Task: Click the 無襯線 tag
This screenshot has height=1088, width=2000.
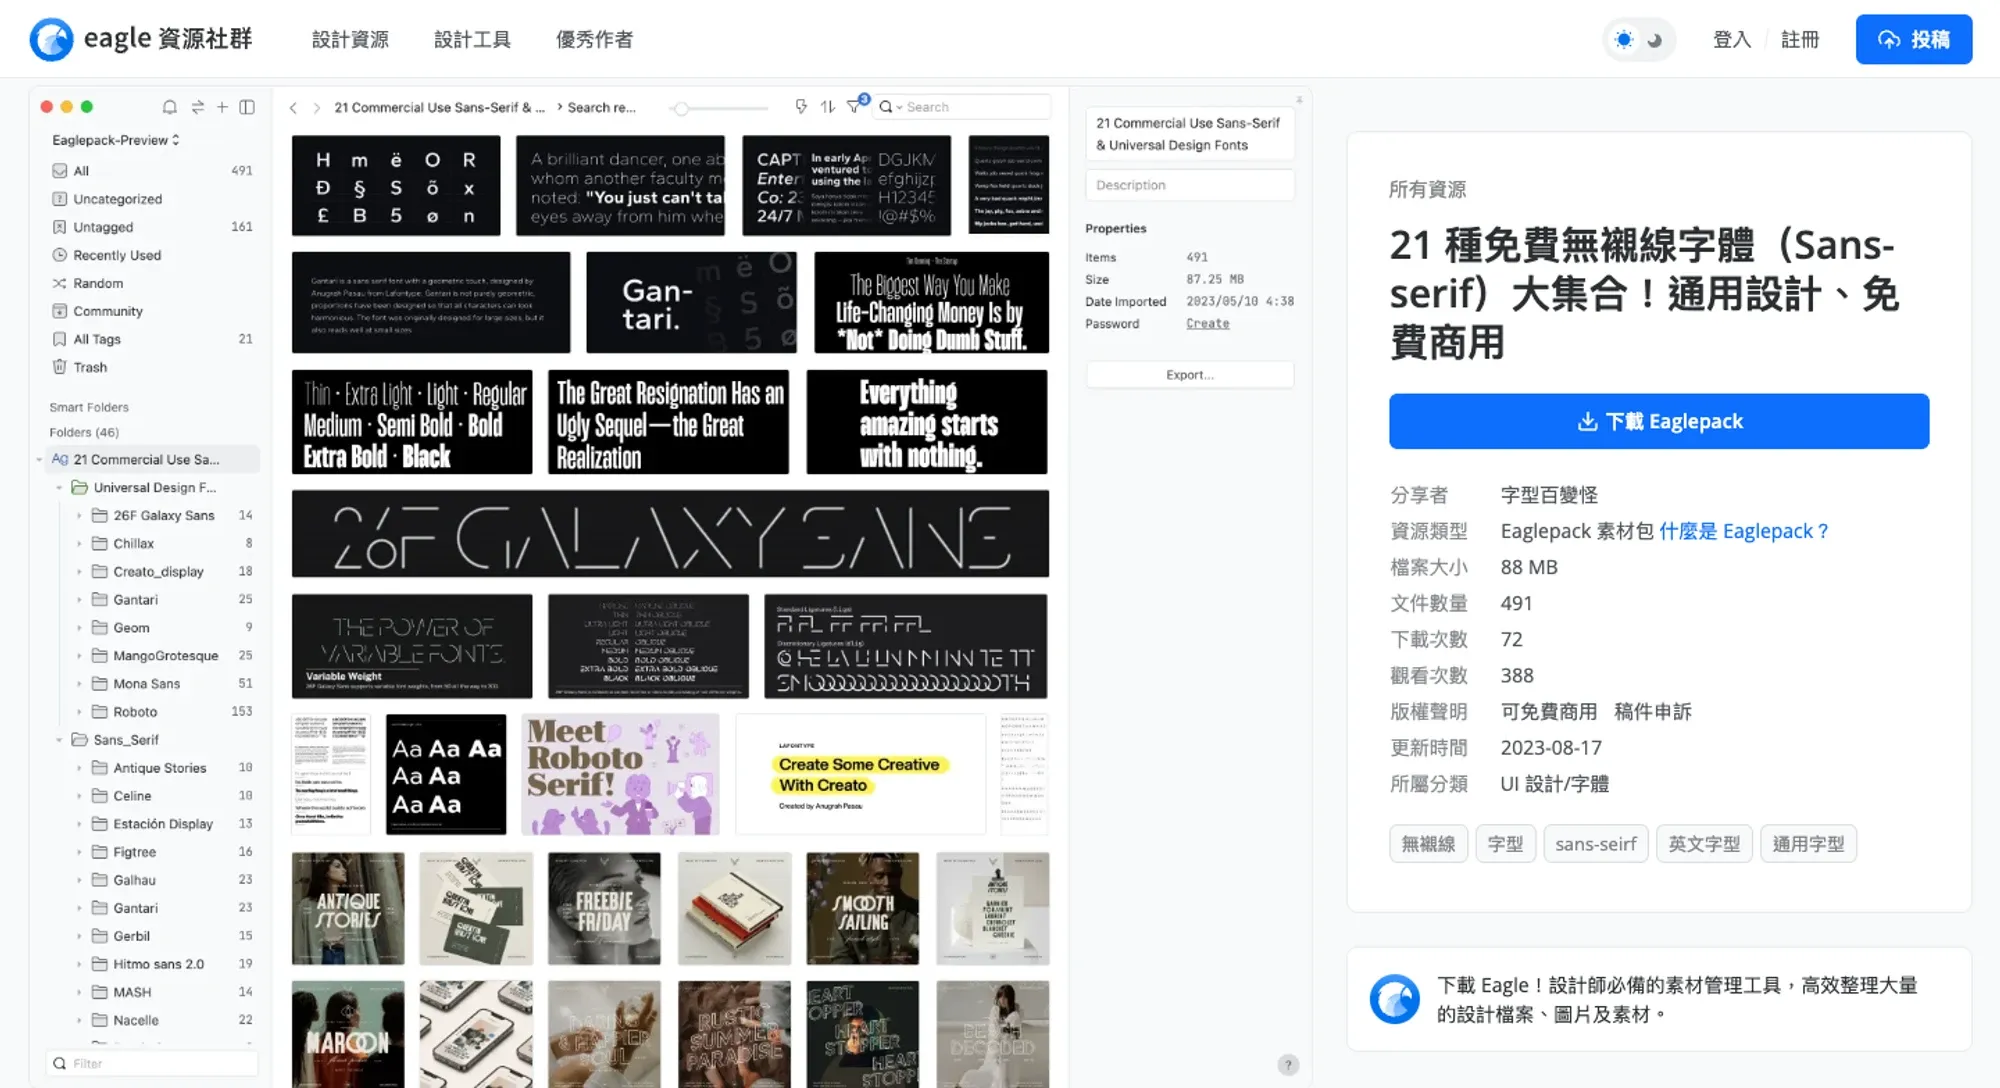Action: 1428,844
